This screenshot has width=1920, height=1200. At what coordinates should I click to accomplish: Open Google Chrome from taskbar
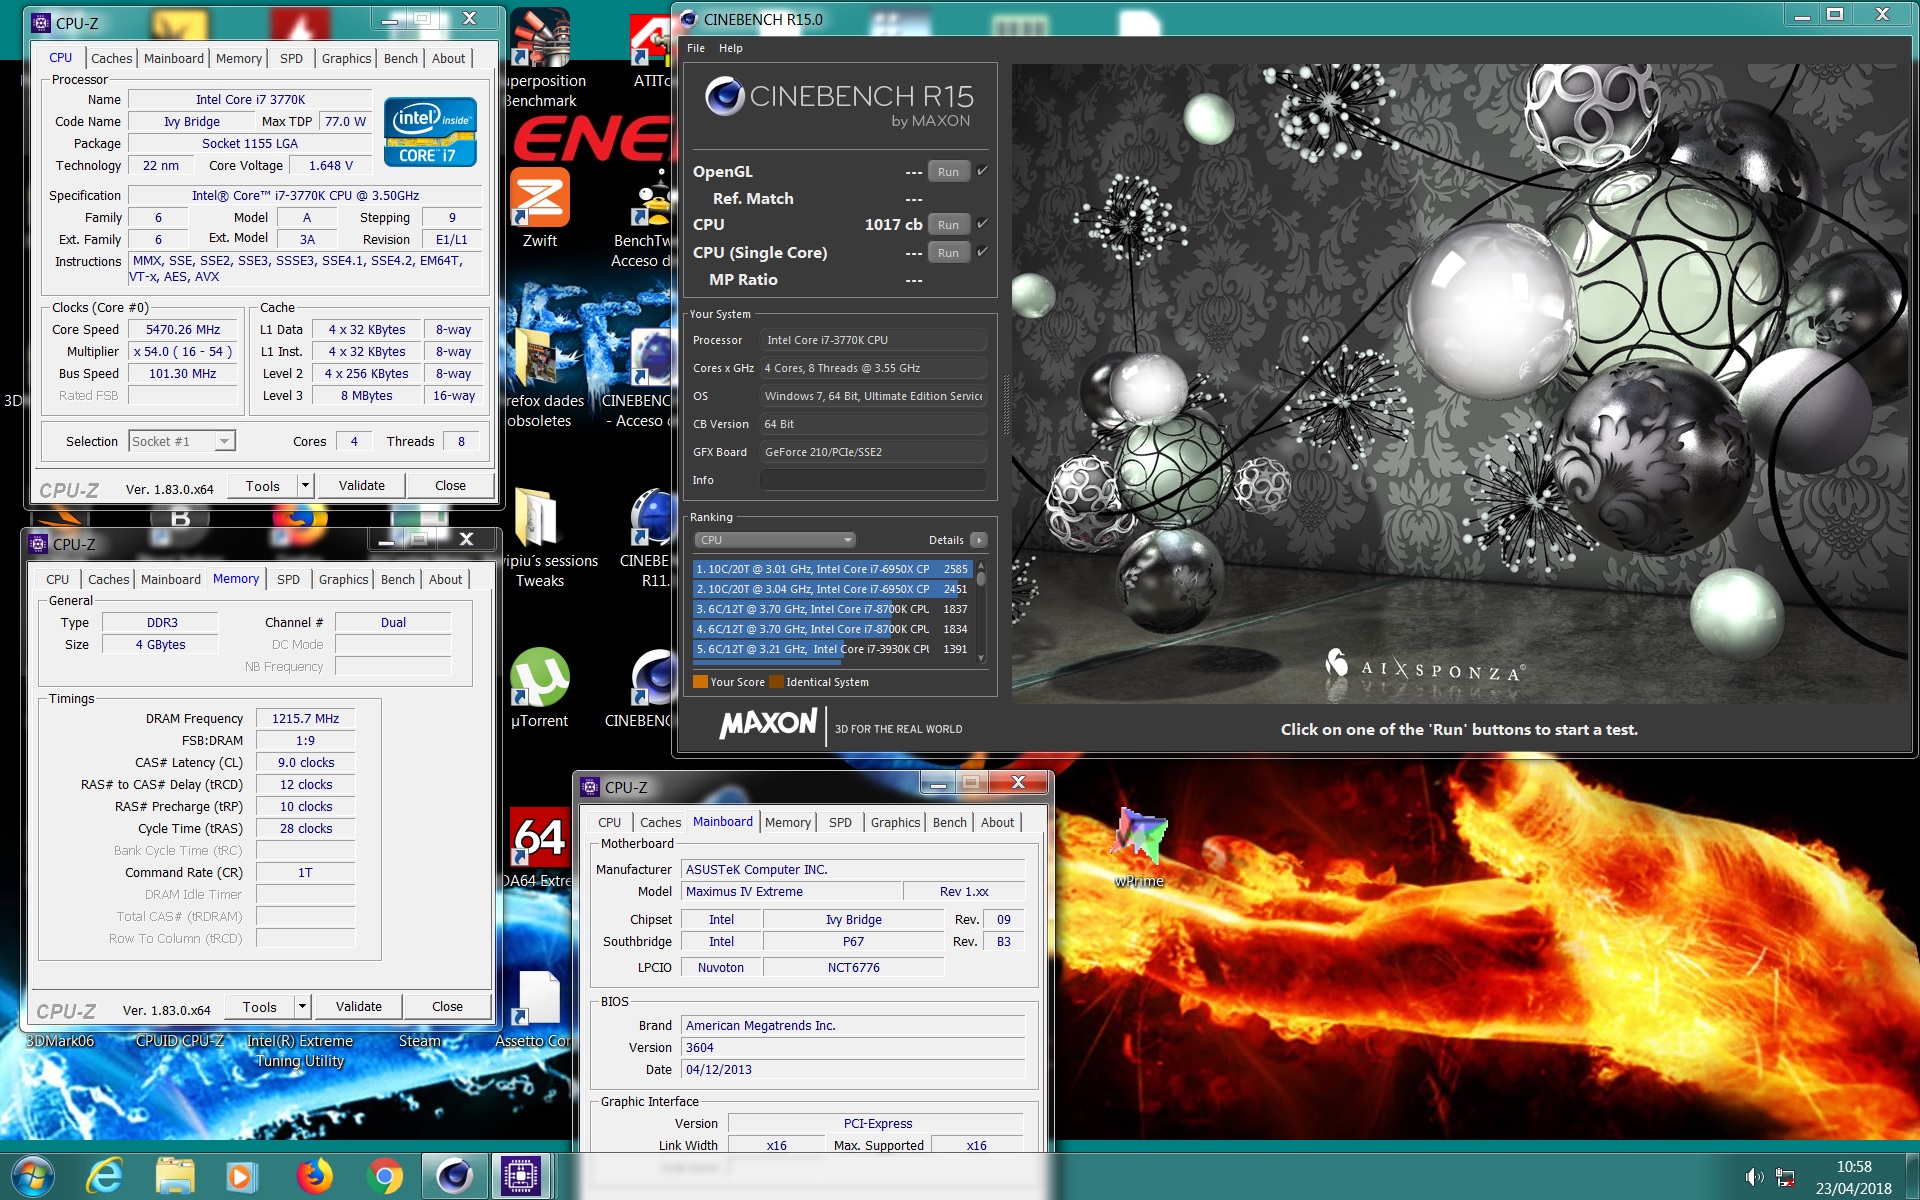point(383,1176)
